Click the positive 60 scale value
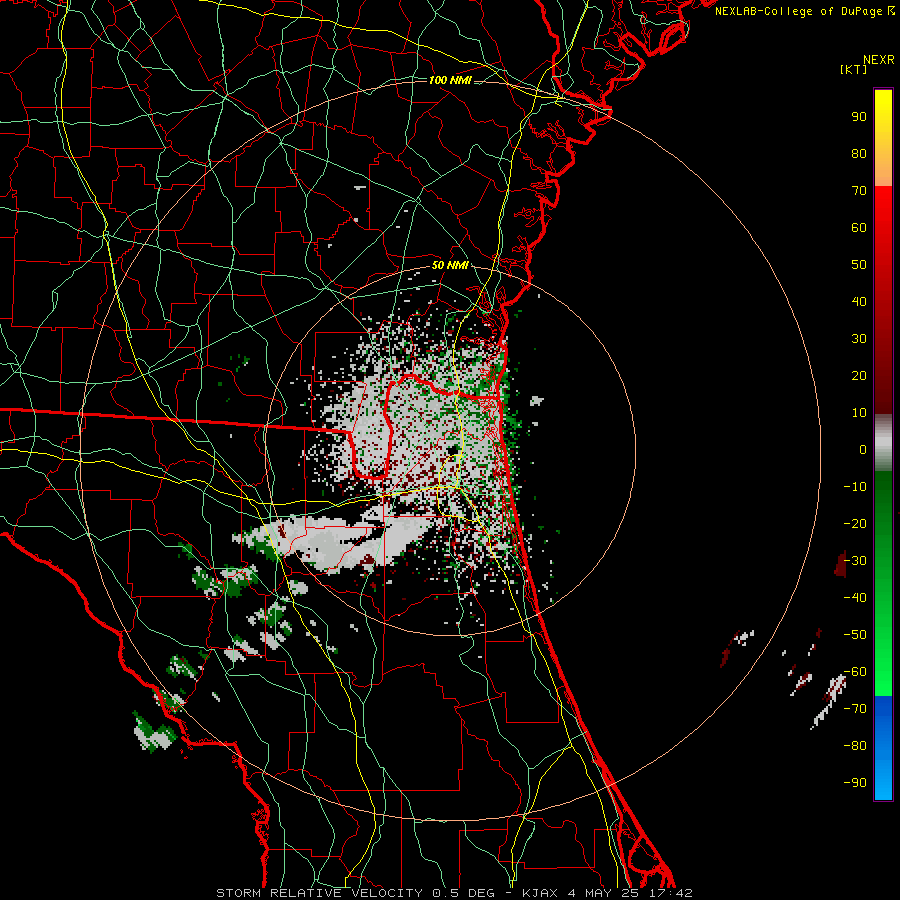 pyautogui.click(x=859, y=228)
